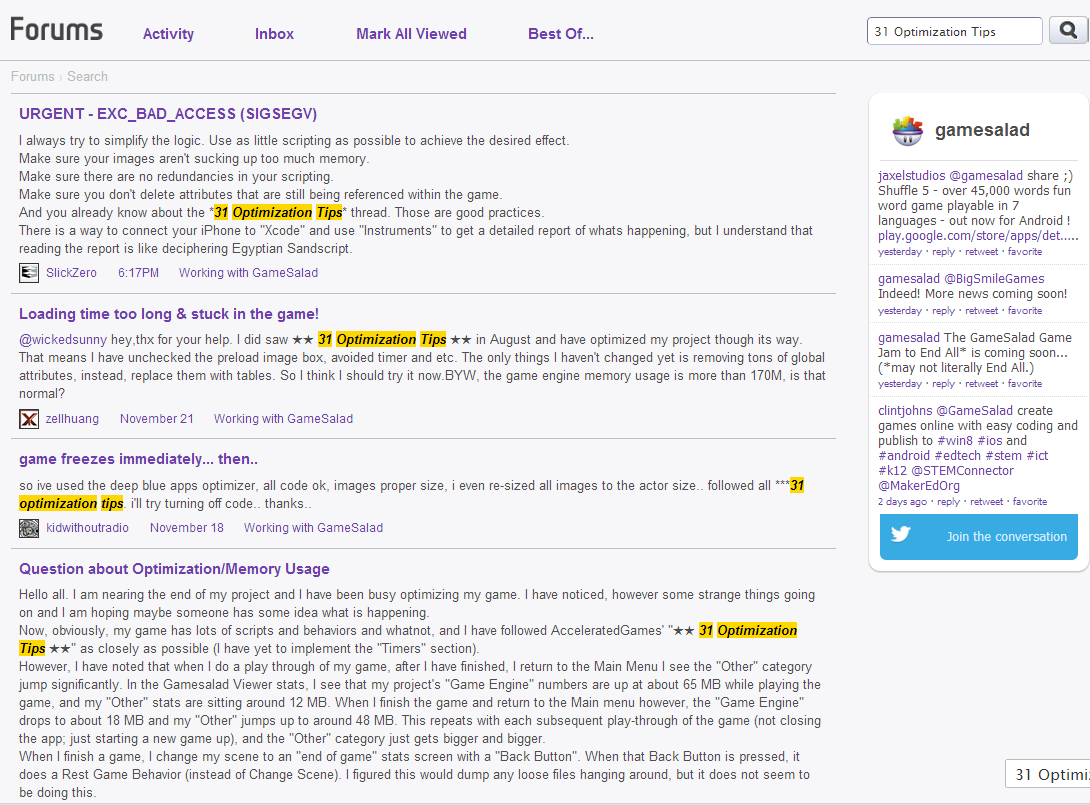Select Mark All Viewed
Viewport: 1090px width, 805px height.
pos(412,34)
